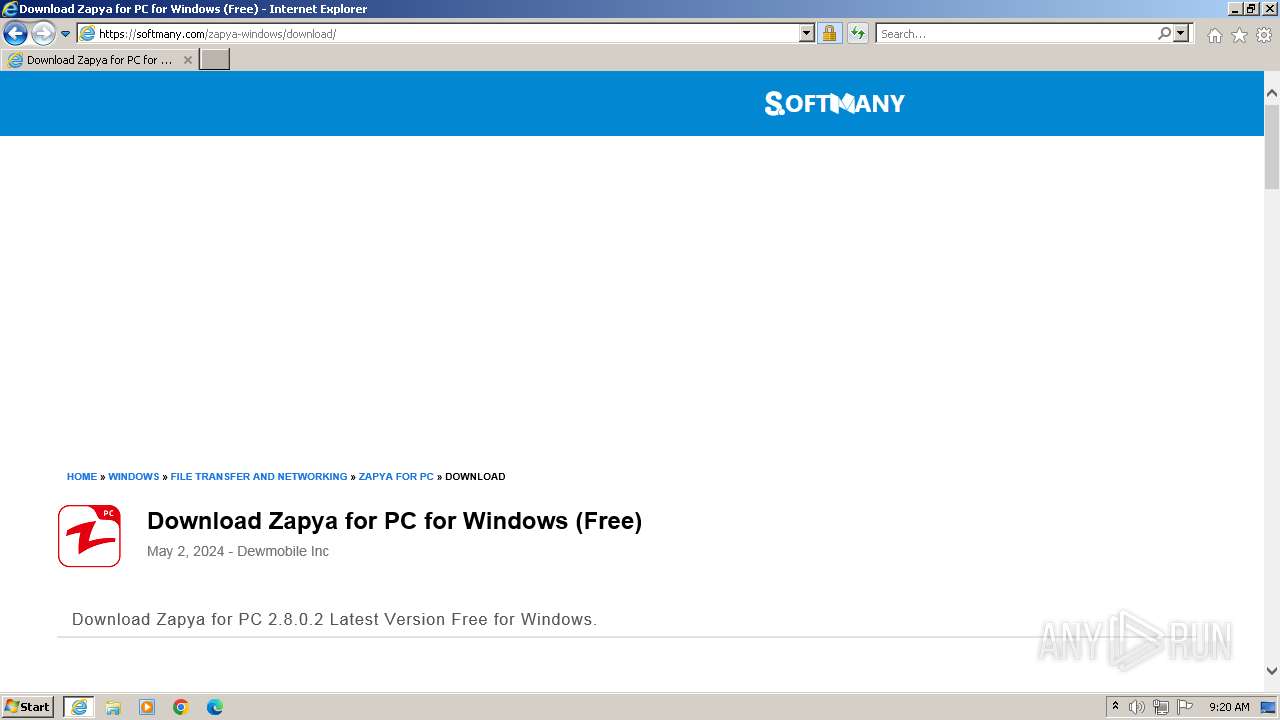Launch Microsoft Edge from taskbar
1280x720 pixels.
point(215,707)
